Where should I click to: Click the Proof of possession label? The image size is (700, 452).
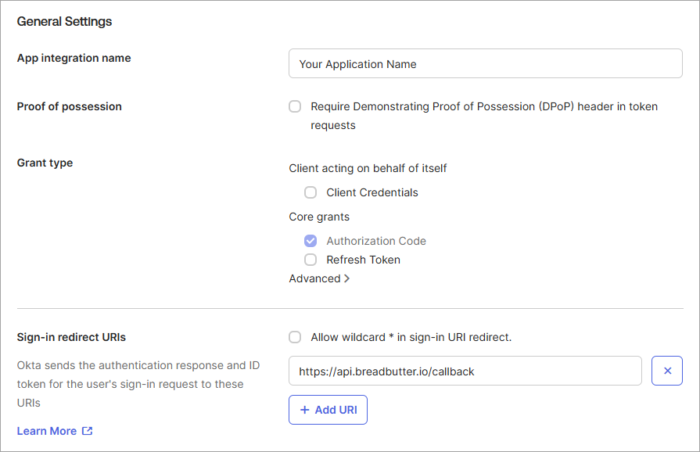(70, 106)
